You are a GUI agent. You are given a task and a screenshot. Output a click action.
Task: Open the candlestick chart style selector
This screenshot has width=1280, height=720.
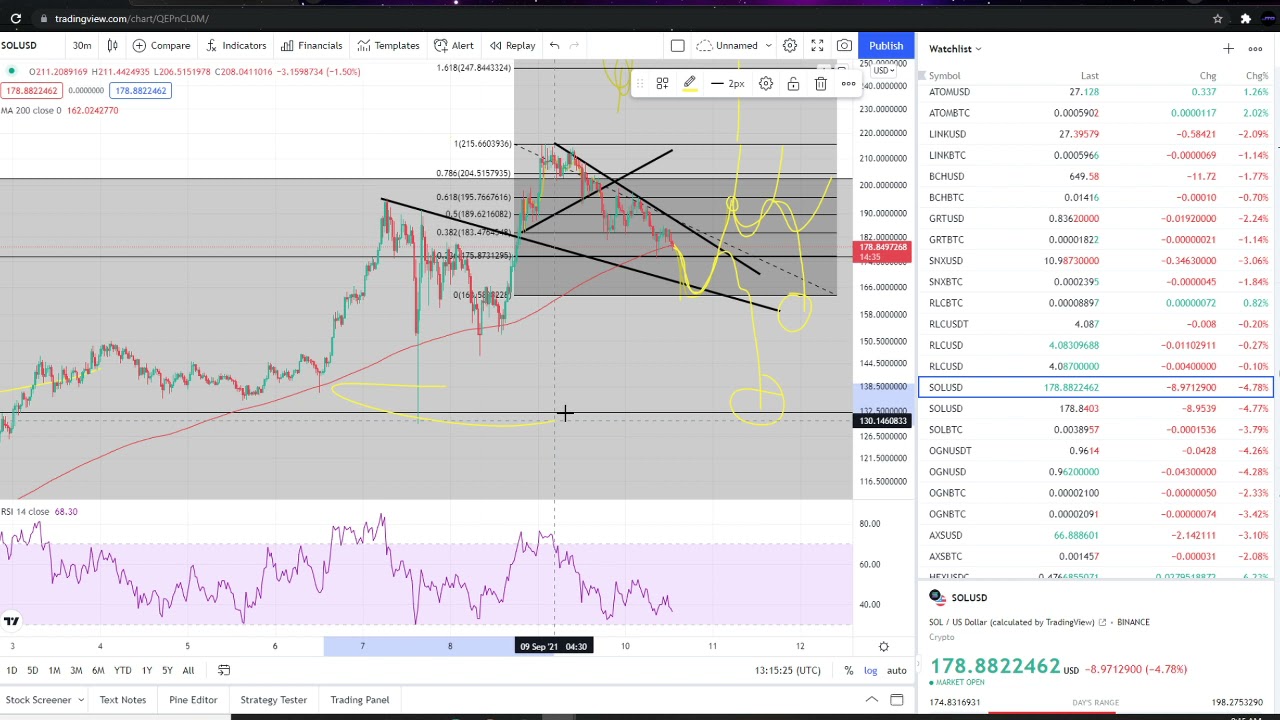112,45
